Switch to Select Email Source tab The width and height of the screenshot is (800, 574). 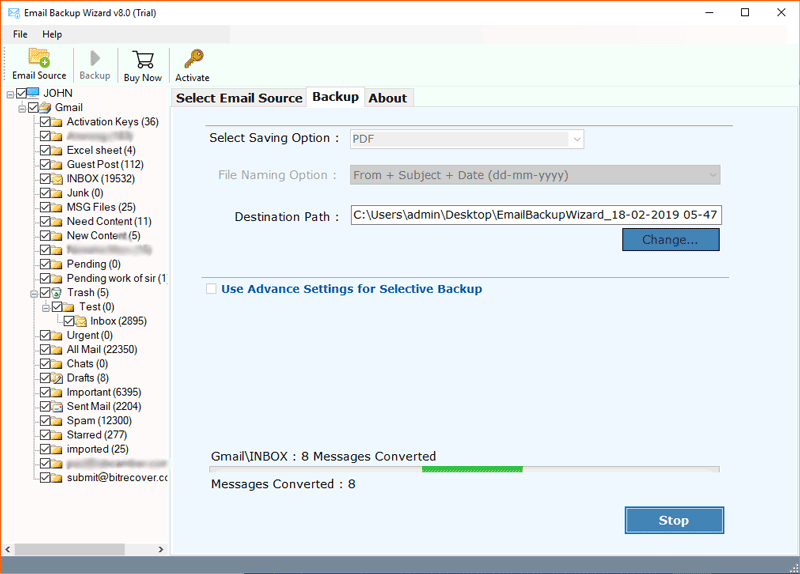coord(239,98)
